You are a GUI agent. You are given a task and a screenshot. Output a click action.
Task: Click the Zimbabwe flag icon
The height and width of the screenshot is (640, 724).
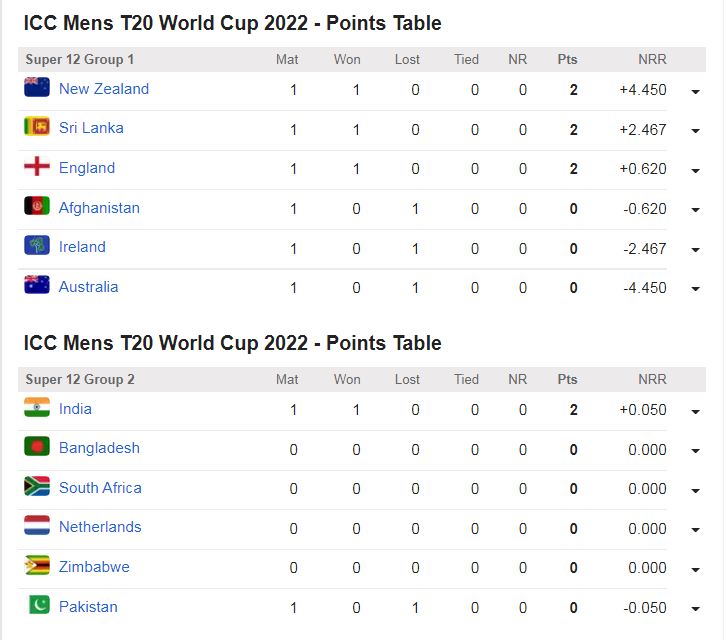pos(37,566)
